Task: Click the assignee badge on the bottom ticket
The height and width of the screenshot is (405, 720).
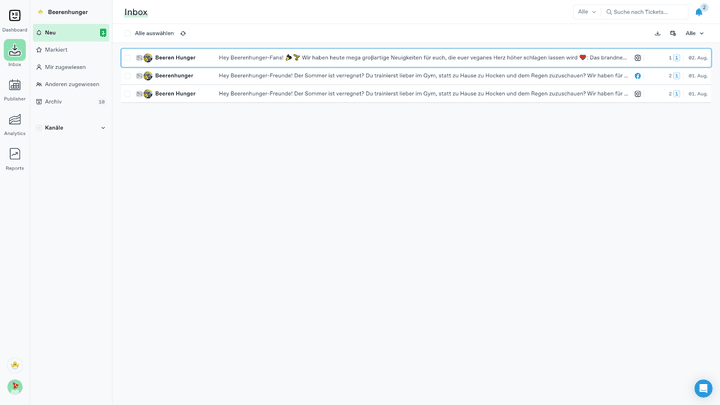Action: pyautogui.click(x=676, y=94)
